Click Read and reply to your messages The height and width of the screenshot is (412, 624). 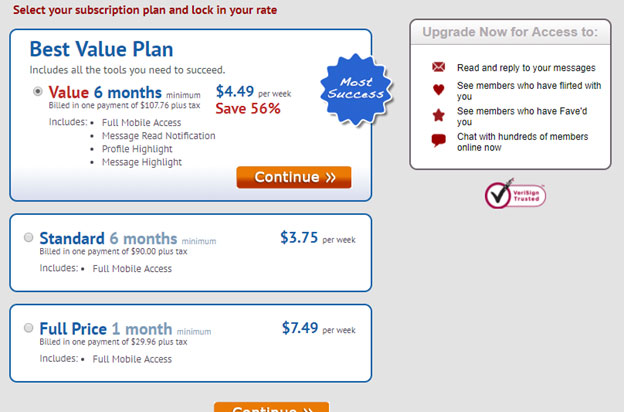[x=526, y=68]
